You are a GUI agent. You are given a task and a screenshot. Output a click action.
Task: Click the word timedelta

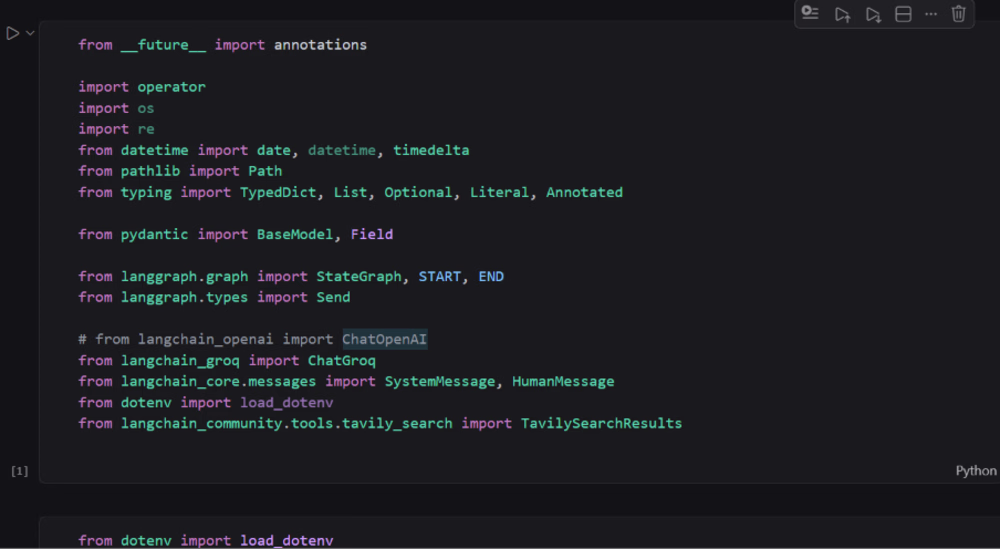(x=431, y=150)
